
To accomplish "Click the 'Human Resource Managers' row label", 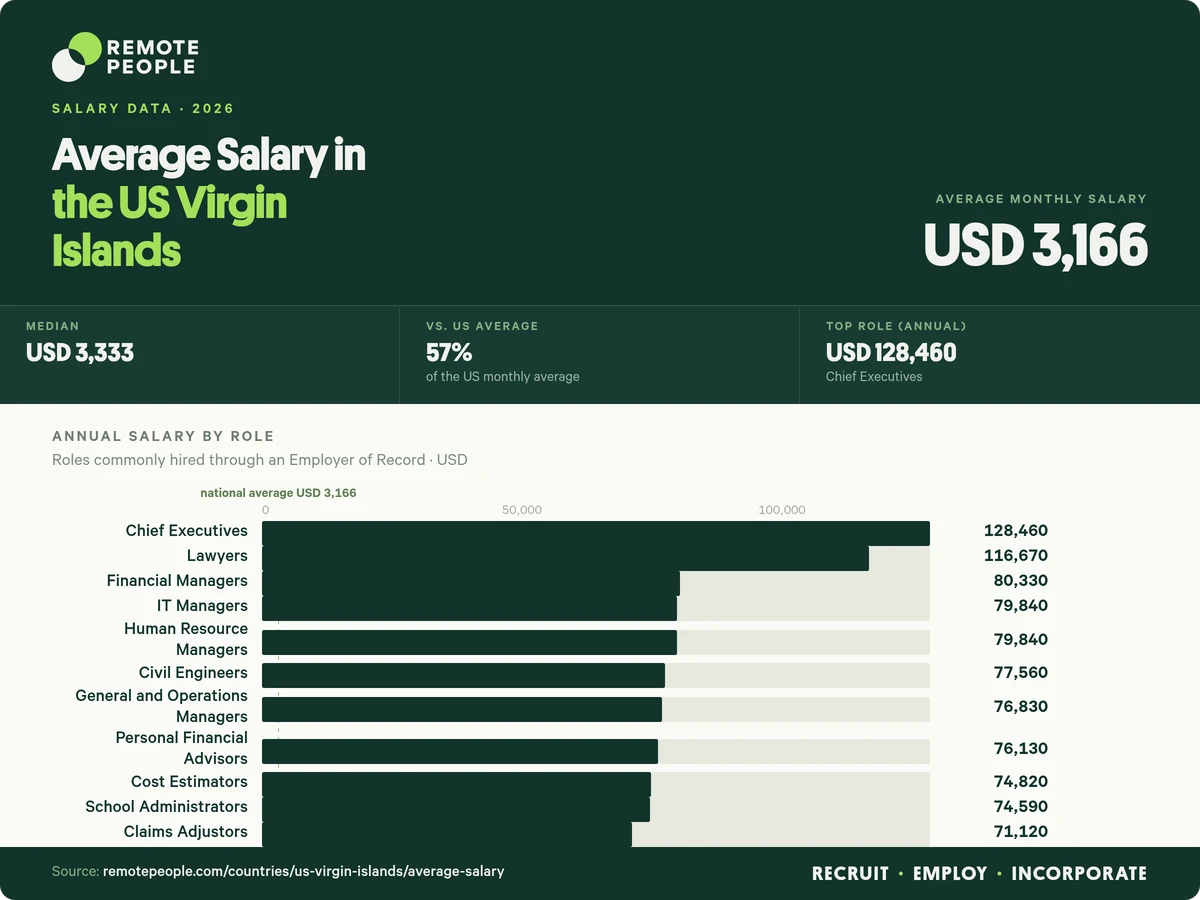I will point(186,639).
